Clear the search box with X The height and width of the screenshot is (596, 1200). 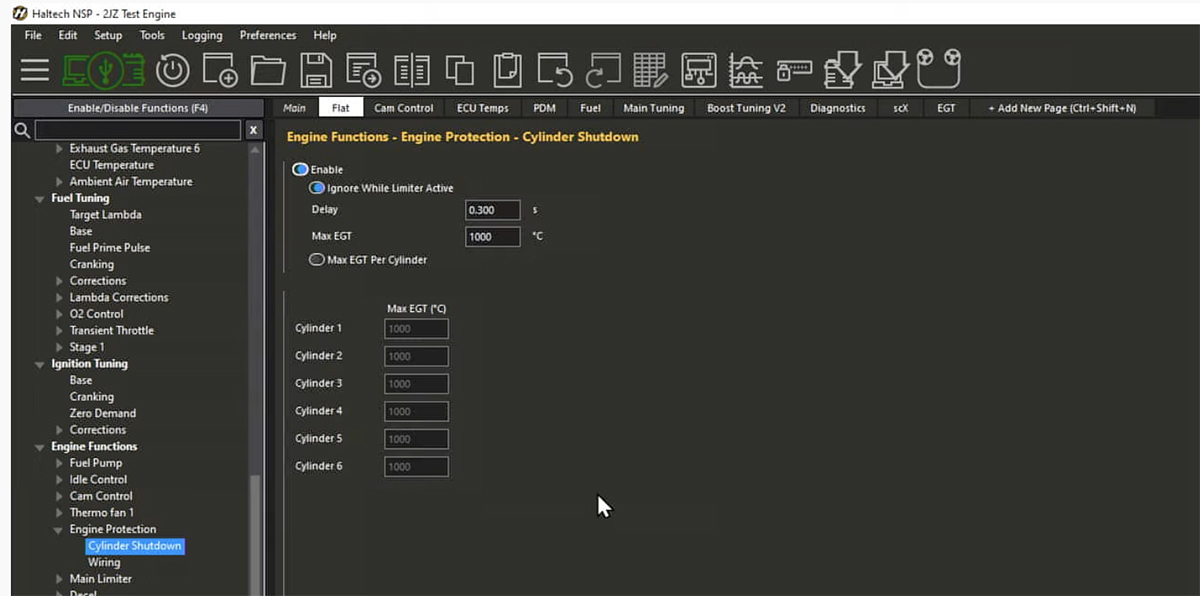pyautogui.click(x=253, y=130)
